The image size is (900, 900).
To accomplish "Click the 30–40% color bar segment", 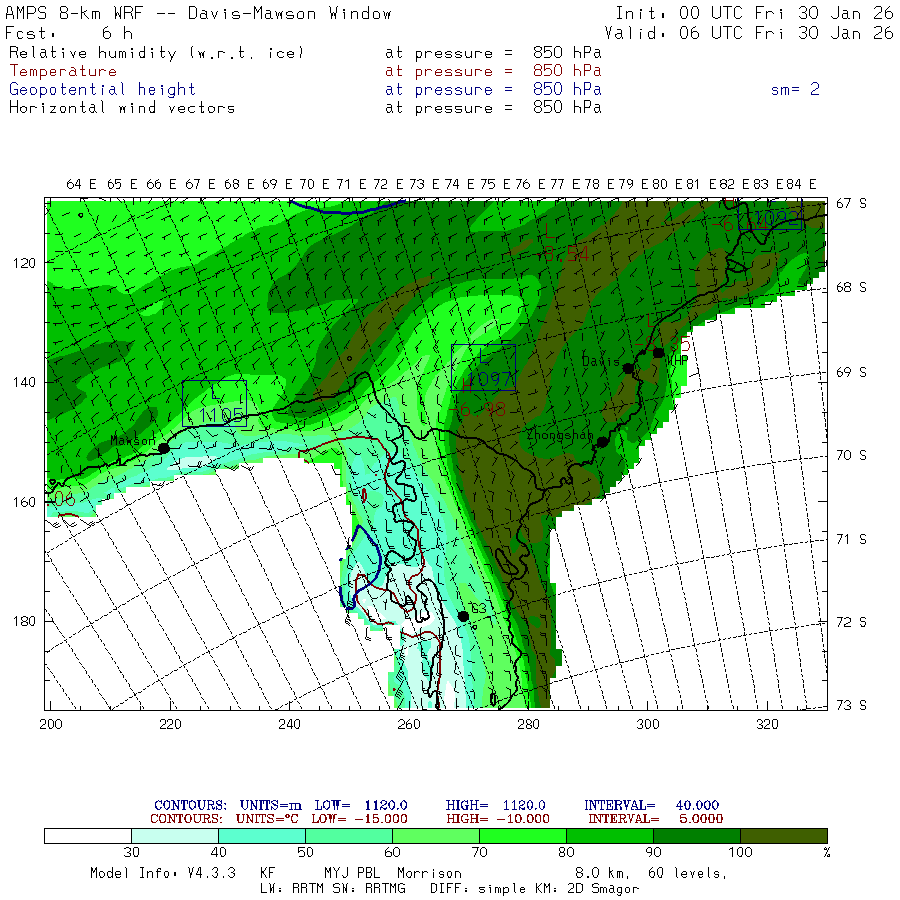I will tap(175, 836).
